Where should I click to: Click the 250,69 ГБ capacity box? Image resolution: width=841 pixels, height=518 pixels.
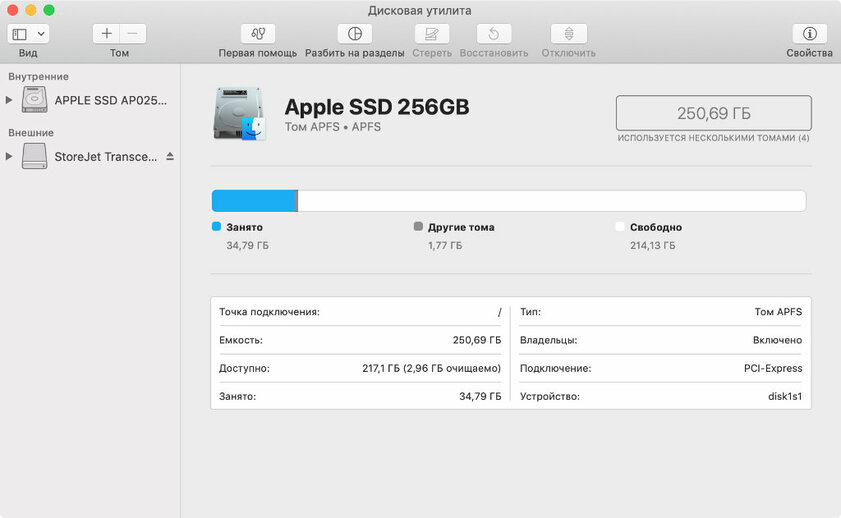[x=713, y=114]
